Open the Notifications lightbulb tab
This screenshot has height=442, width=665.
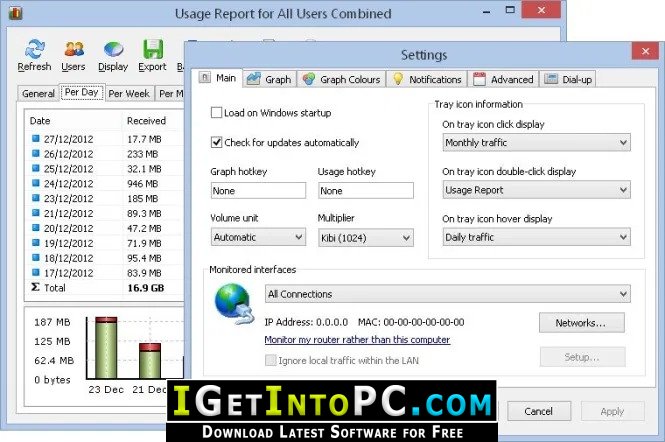[x=427, y=79]
